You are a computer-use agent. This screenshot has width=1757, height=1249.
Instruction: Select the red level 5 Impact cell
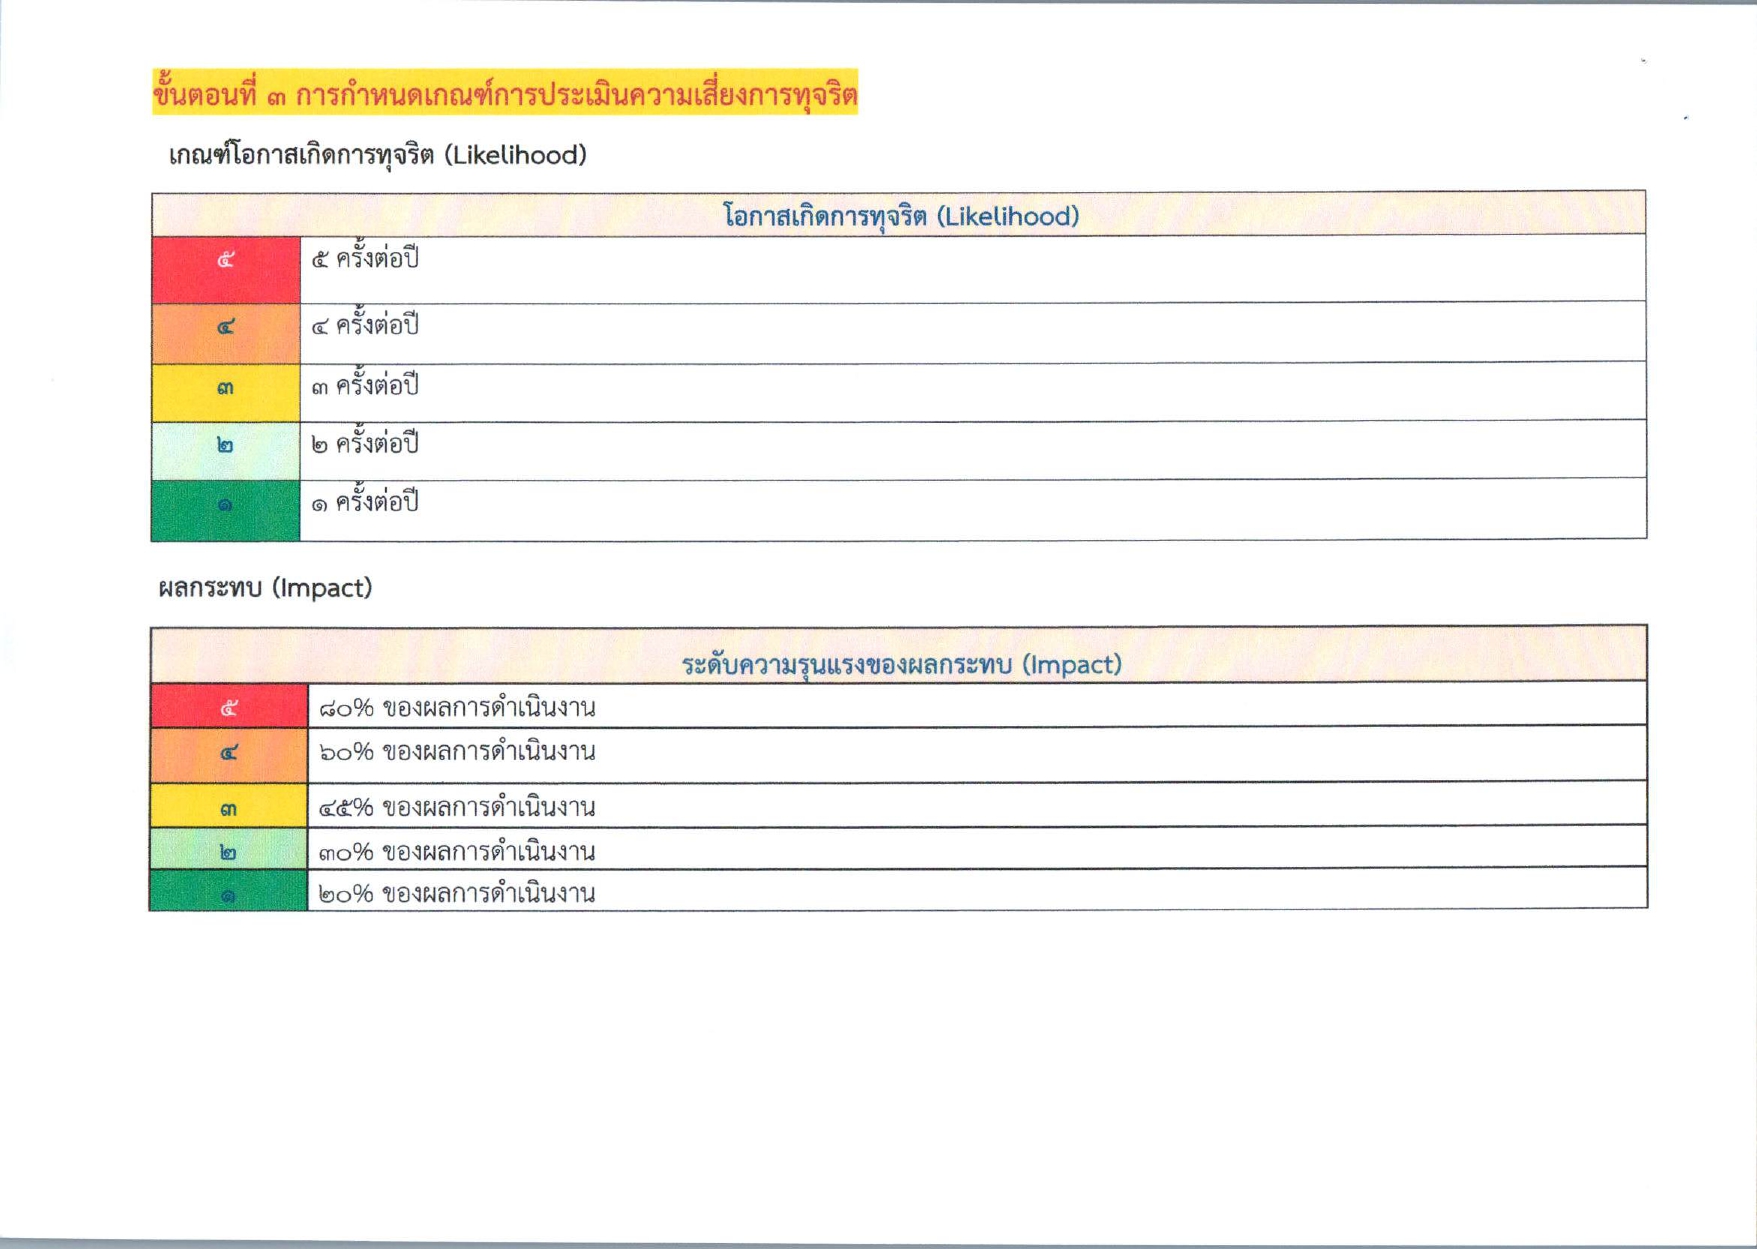pyautogui.click(x=229, y=706)
